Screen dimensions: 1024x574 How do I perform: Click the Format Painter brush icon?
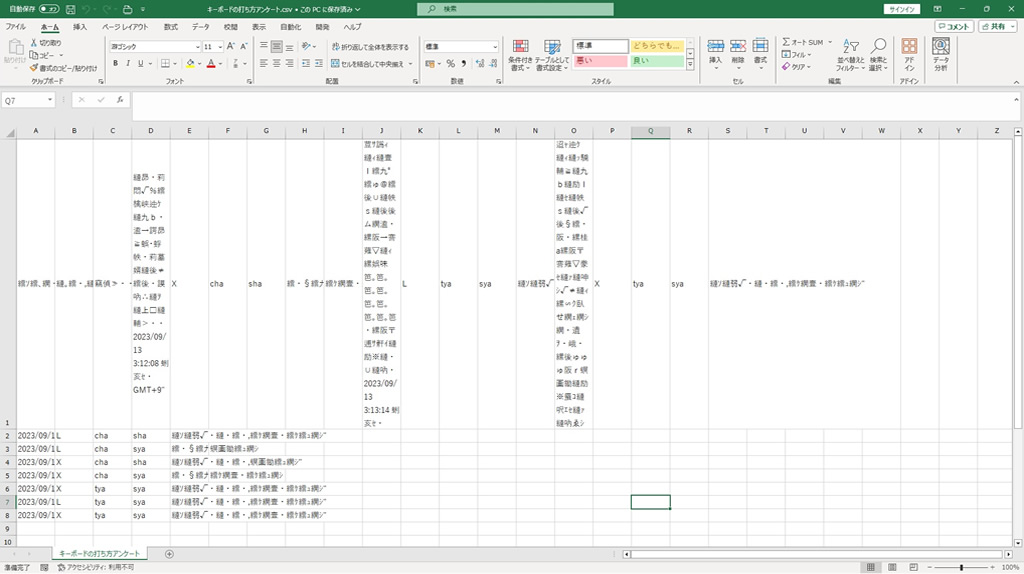(33, 68)
